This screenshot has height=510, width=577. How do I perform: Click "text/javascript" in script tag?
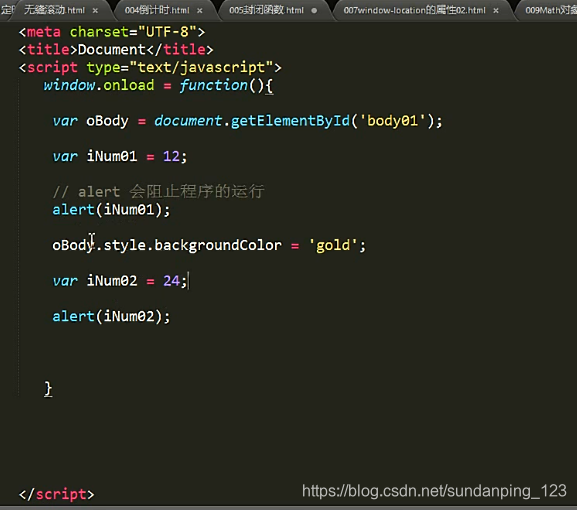[x=201, y=67]
